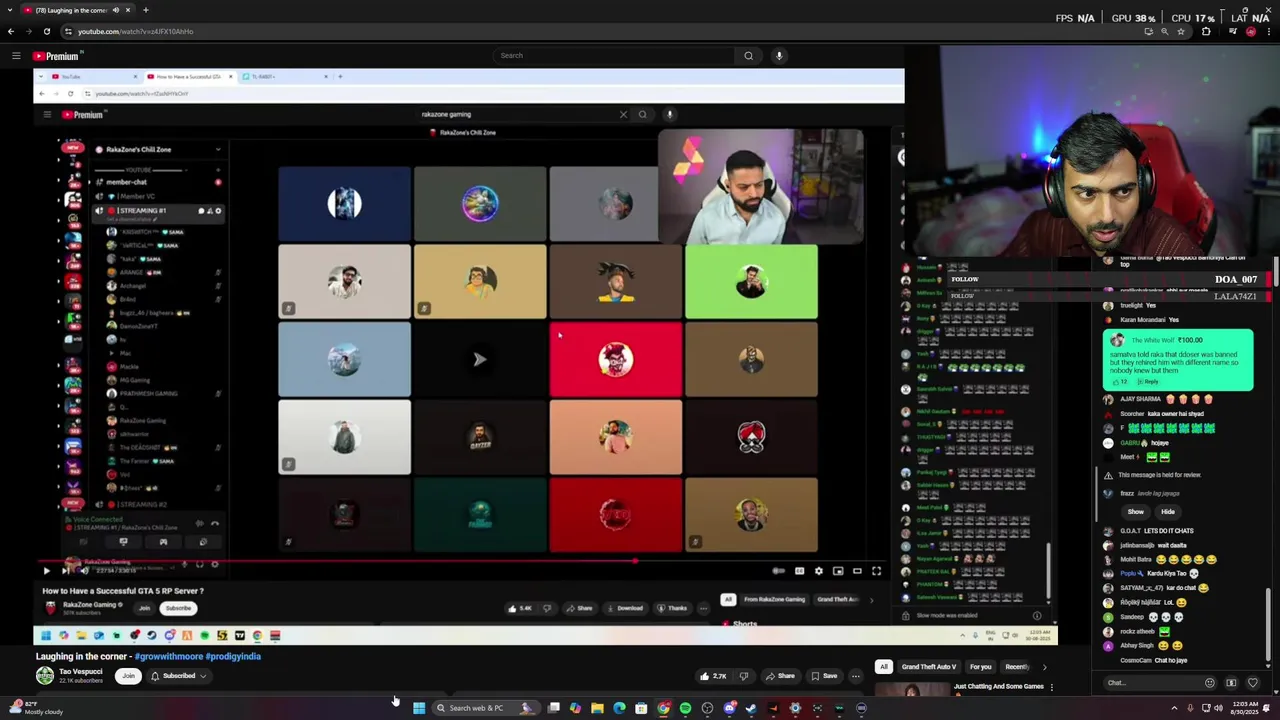
Task: Open the Windows Start menu
Action: tap(418, 708)
